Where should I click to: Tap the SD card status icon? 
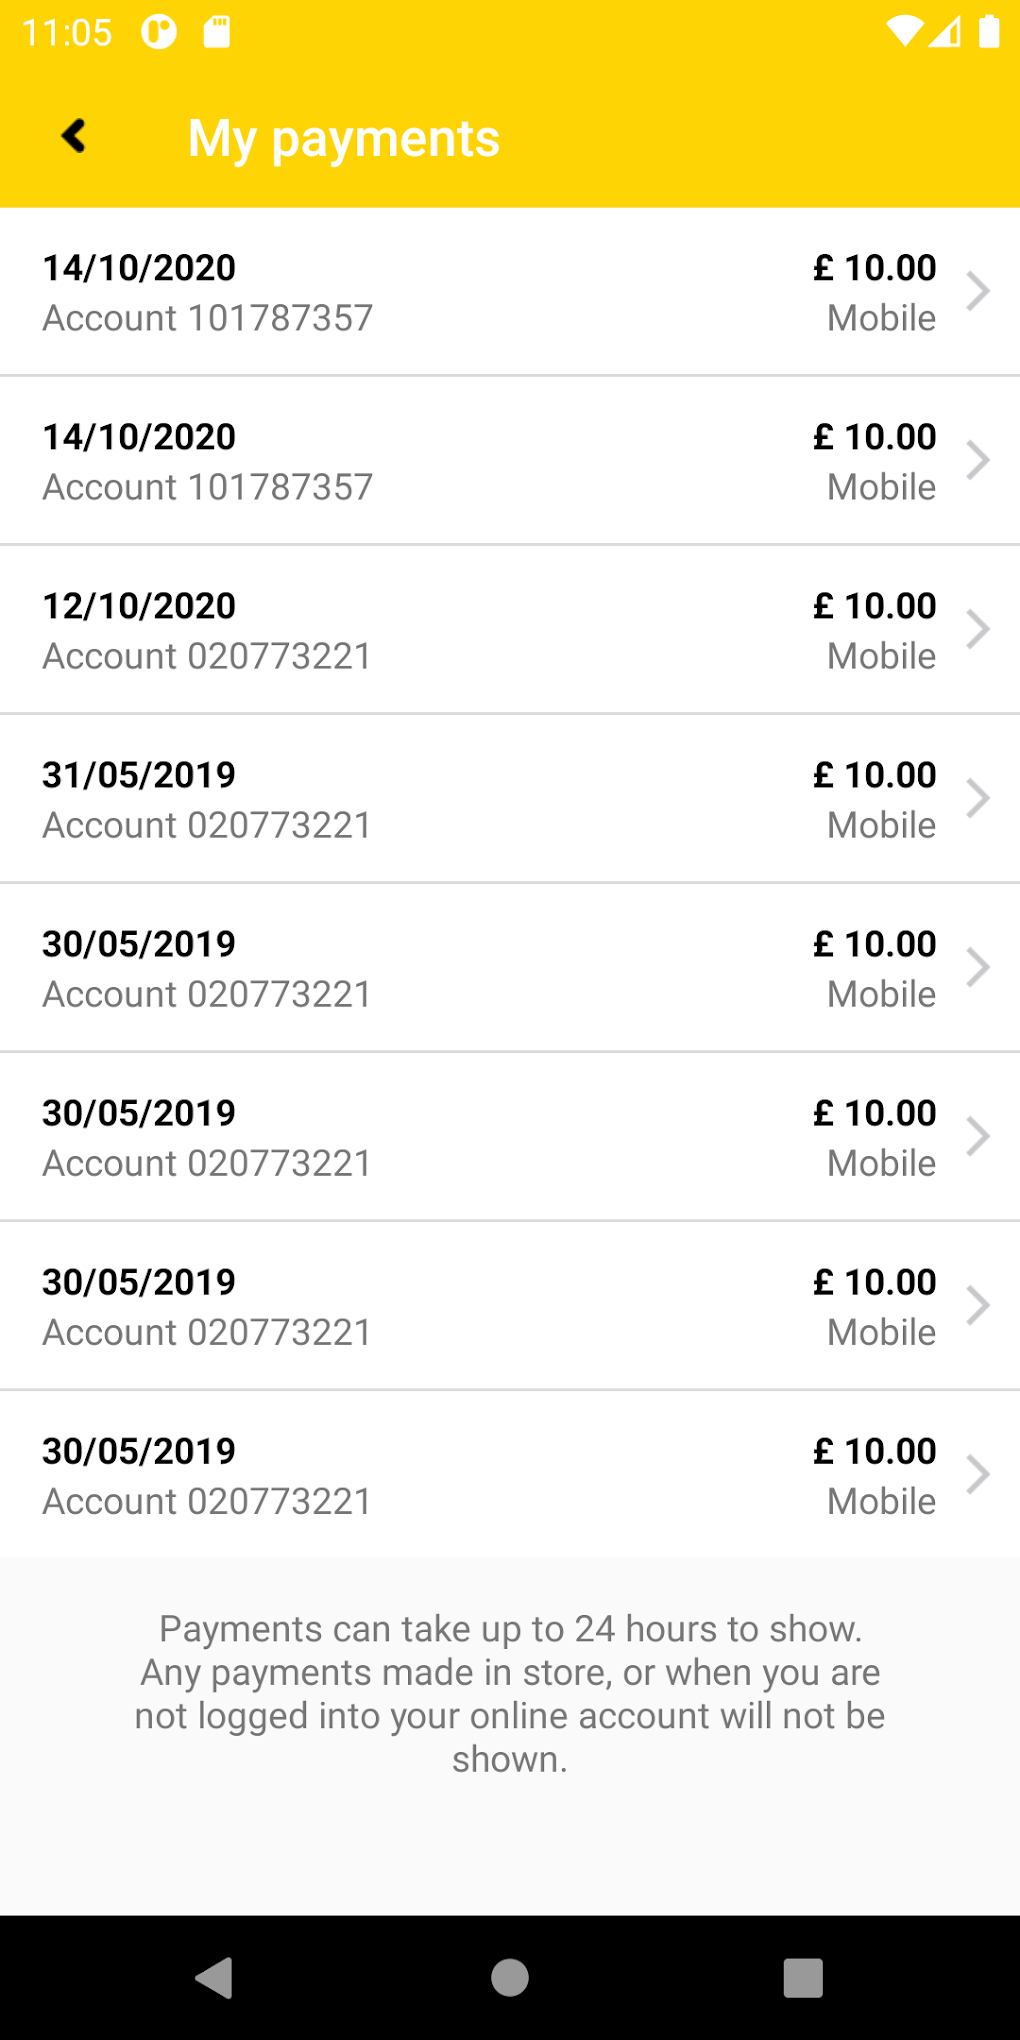click(x=216, y=32)
